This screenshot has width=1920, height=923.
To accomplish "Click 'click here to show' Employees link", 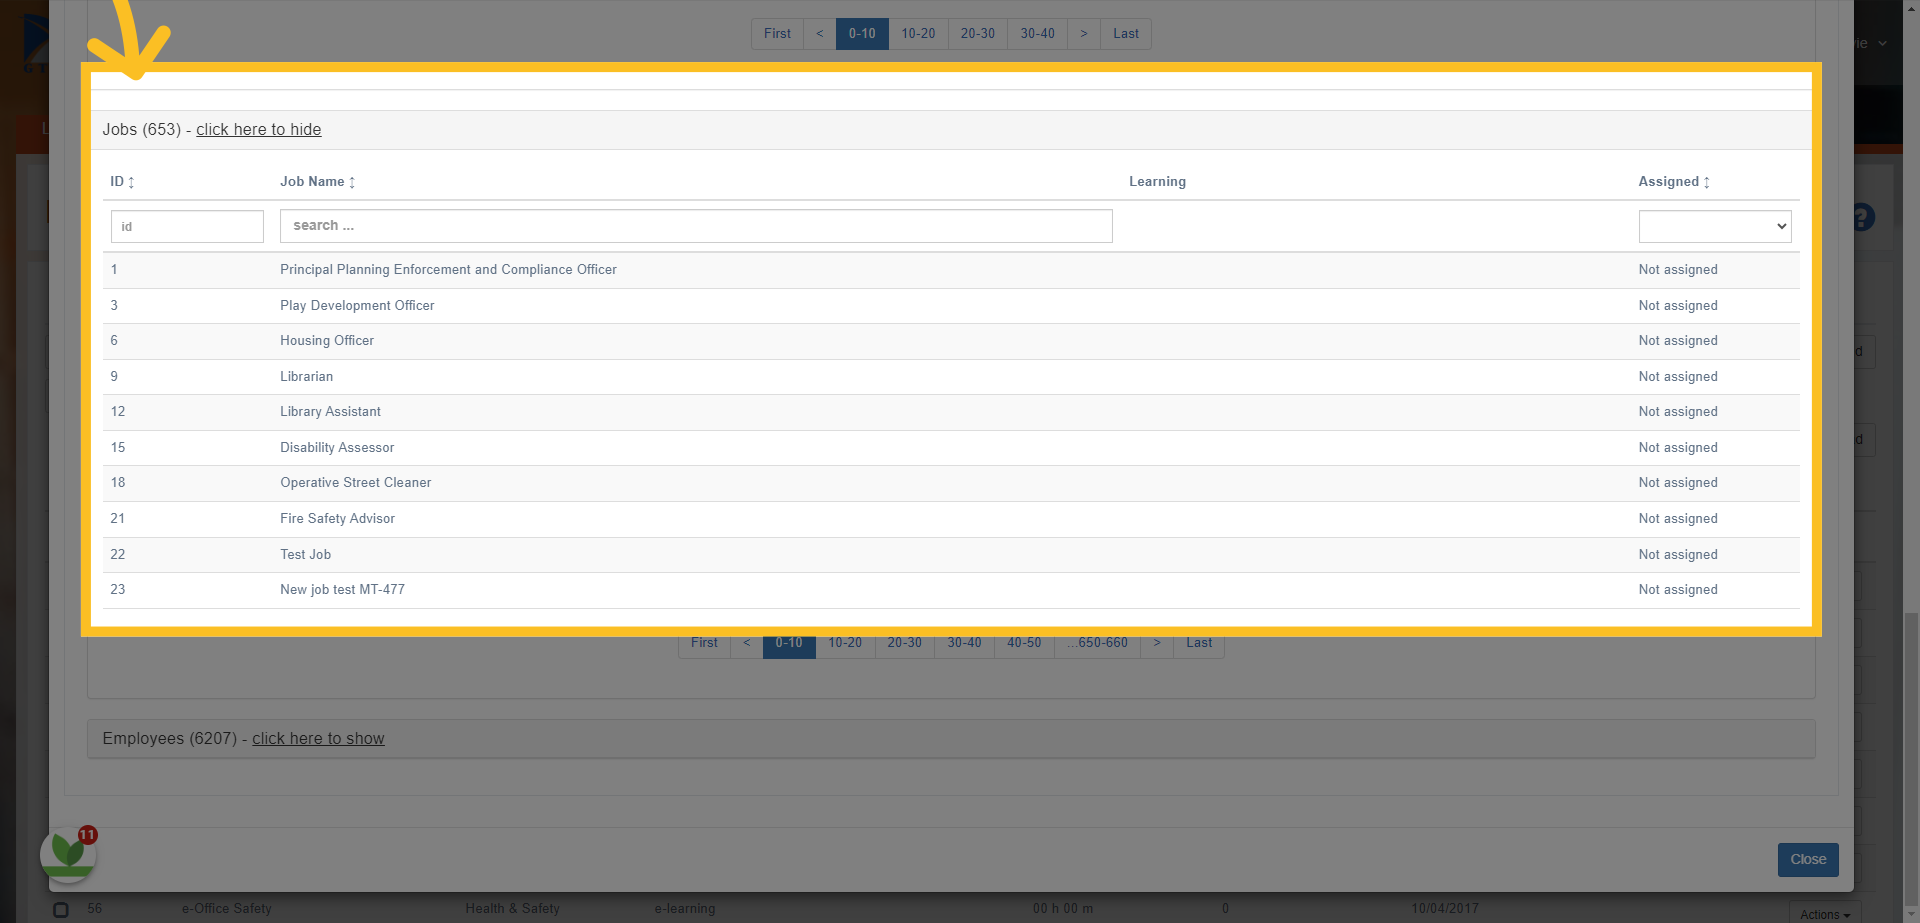I will [x=318, y=739].
